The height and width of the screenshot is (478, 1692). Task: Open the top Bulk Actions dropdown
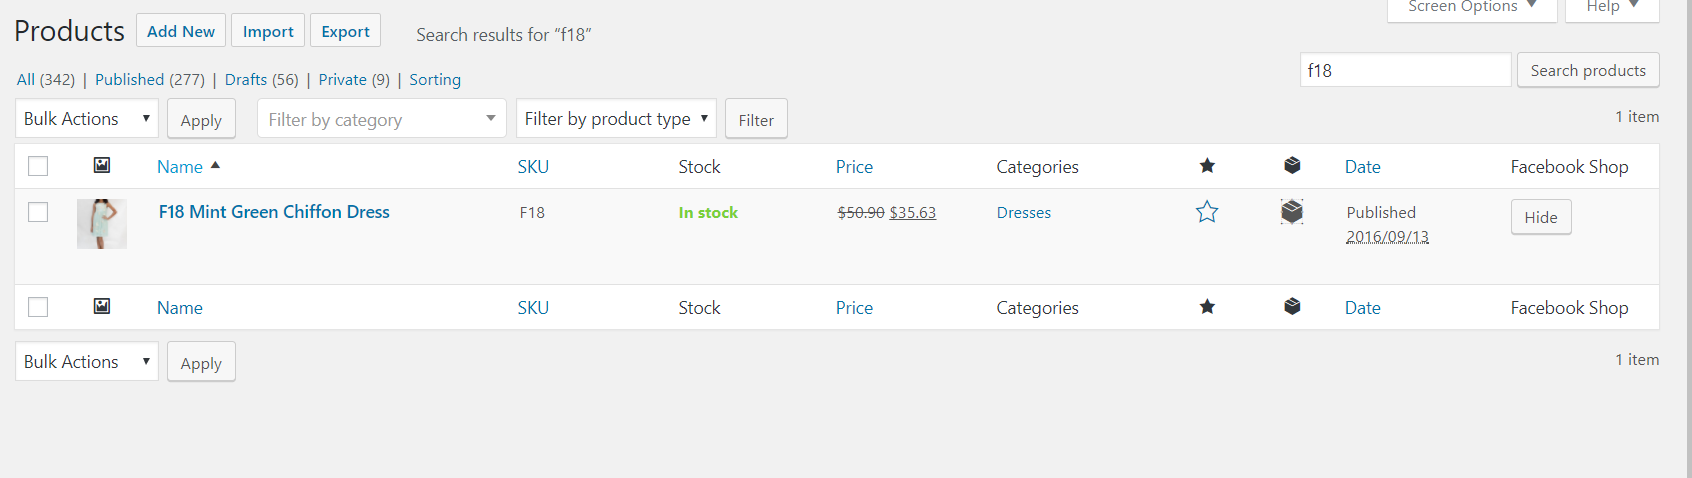tap(87, 118)
